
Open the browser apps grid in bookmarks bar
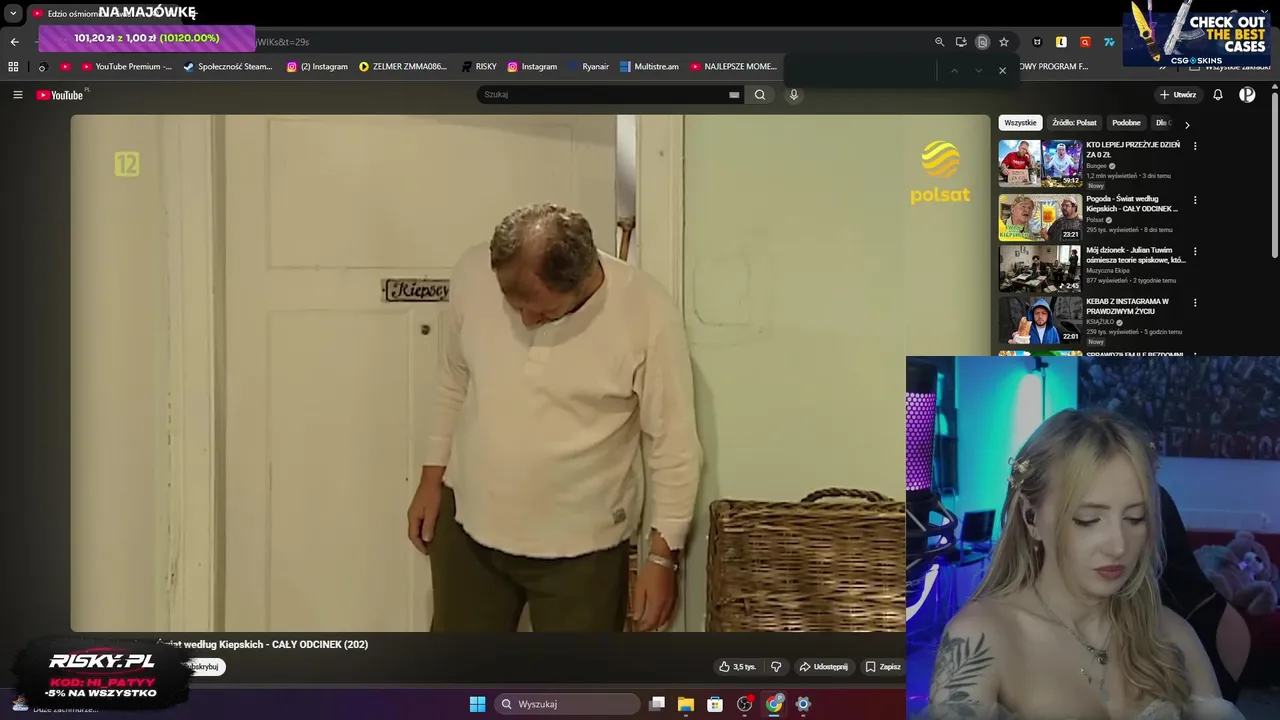pyautogui.click(x=13, y=67)
